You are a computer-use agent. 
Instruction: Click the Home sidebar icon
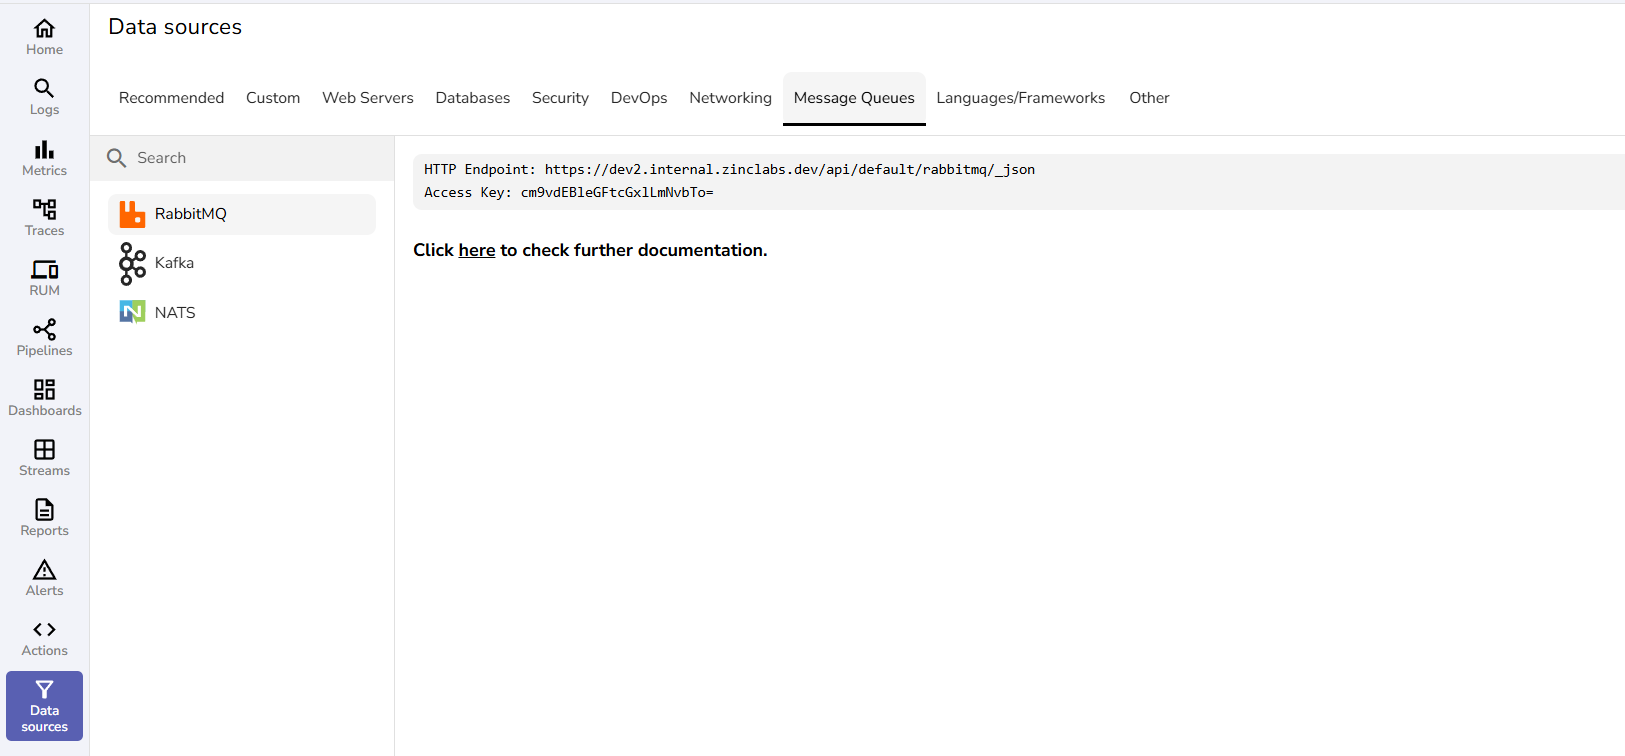coord(44,37)
